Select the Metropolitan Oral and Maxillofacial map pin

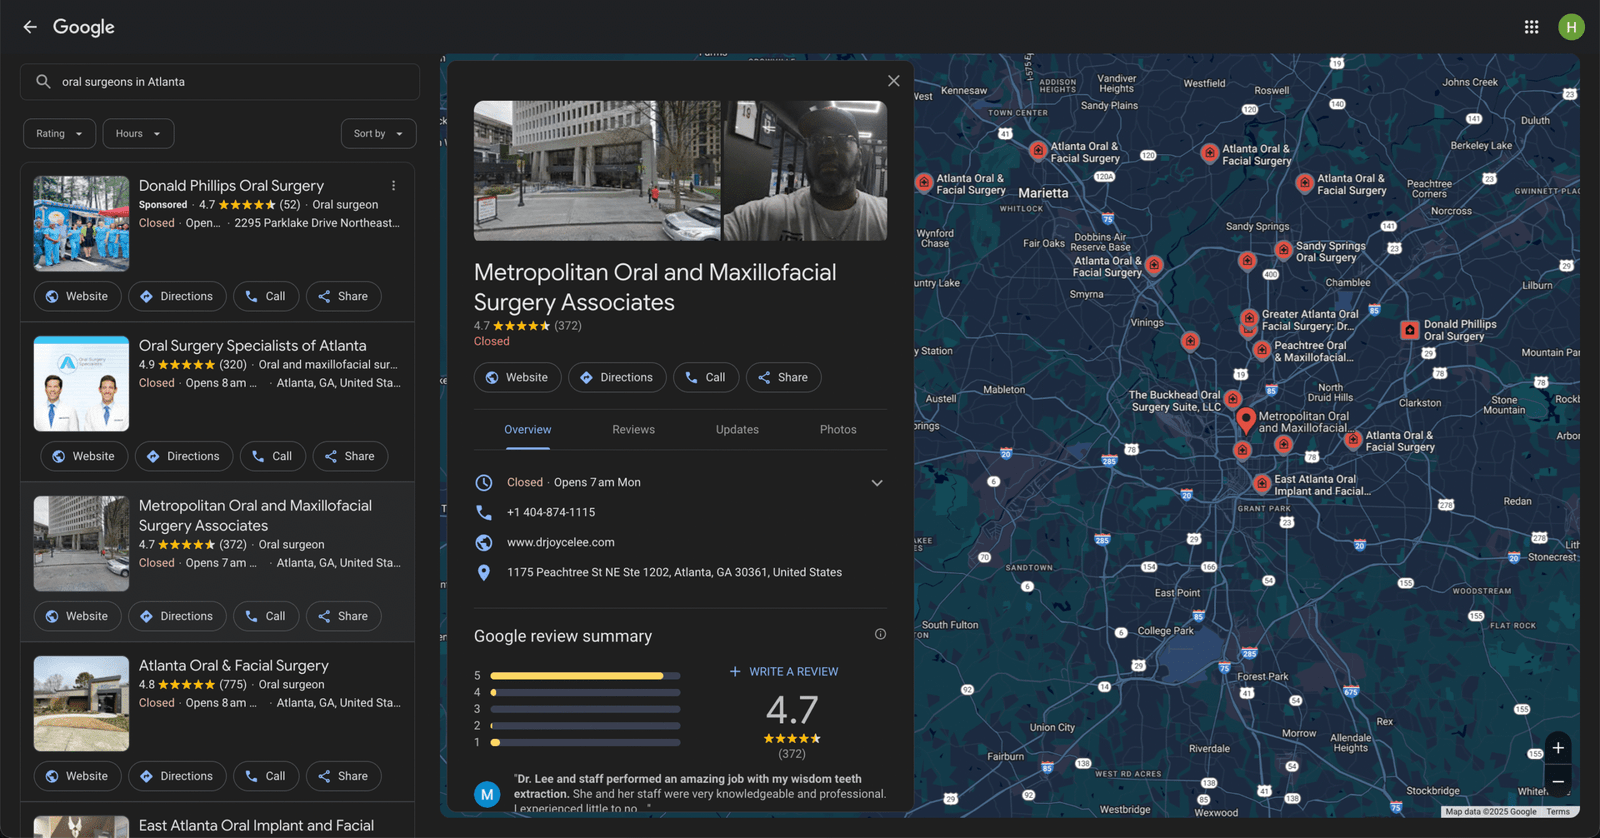tap(1245, 419)
